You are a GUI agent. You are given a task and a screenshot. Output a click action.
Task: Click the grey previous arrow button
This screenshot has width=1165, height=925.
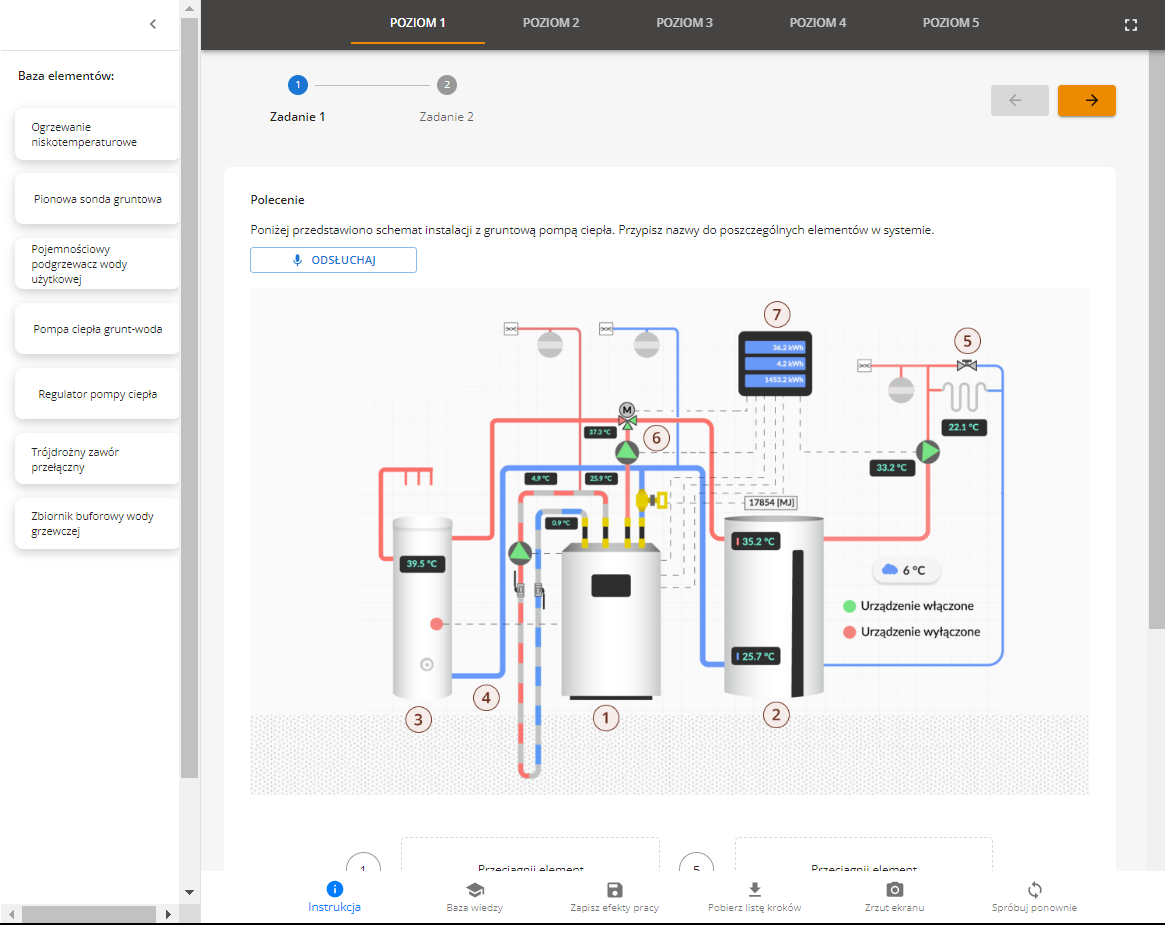click(1019, 100)
